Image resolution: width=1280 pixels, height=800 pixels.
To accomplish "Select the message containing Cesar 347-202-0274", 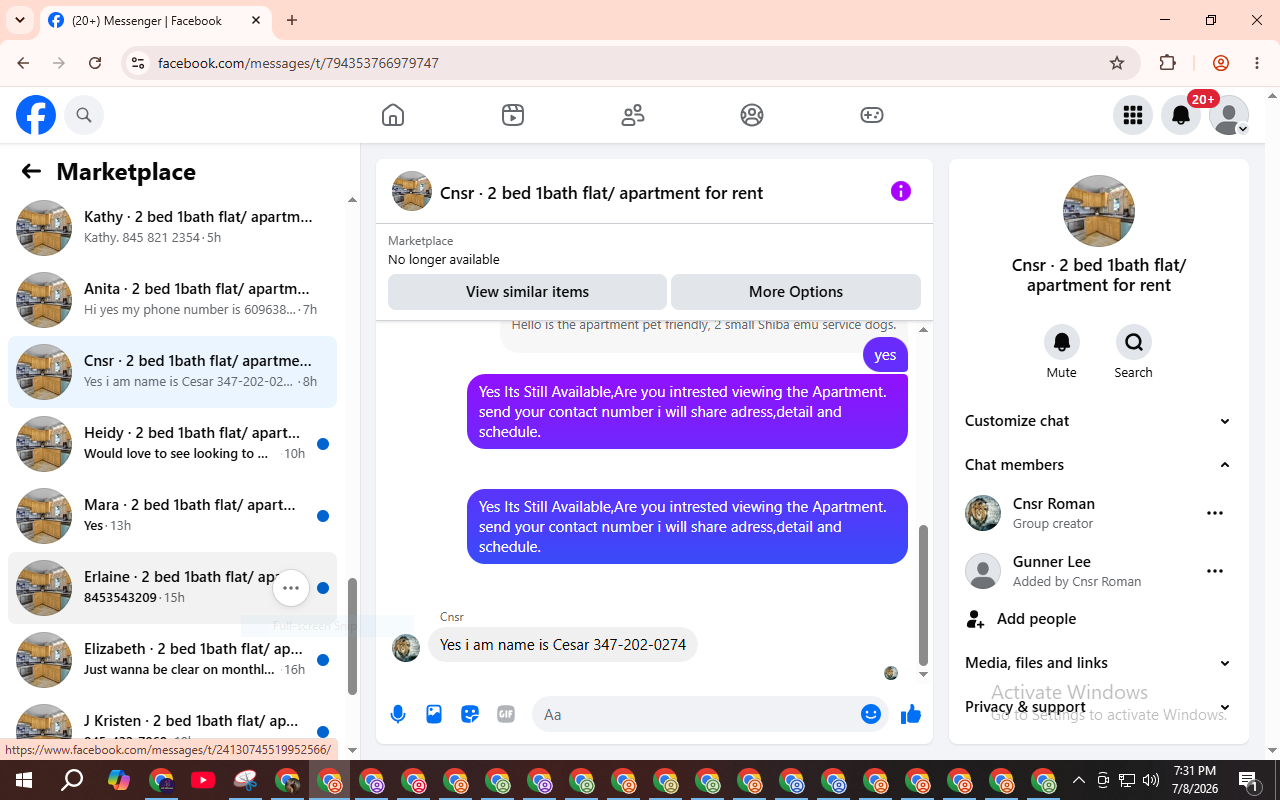I will pyautogui.click(x=563, y=645).
